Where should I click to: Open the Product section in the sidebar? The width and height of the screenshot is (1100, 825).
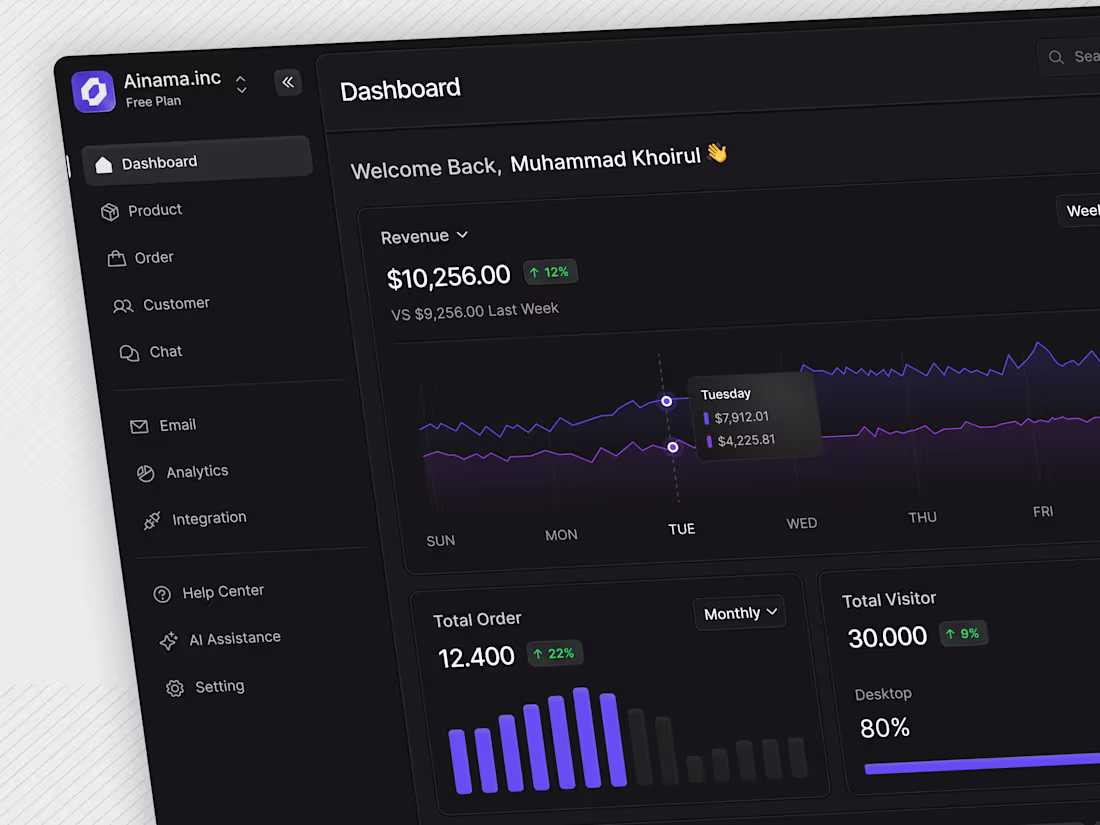click(x=155, y=210)
